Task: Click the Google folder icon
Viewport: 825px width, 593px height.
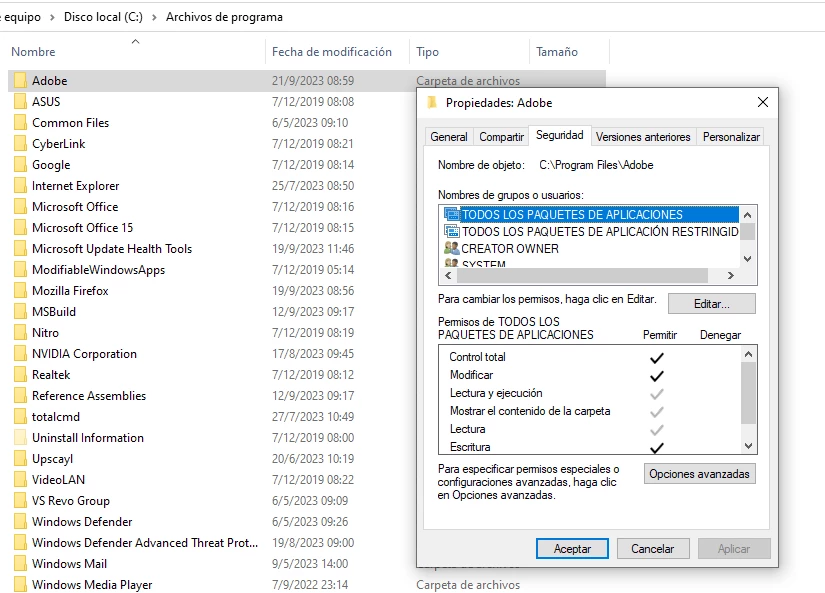Action: click(x=20, y=165)
